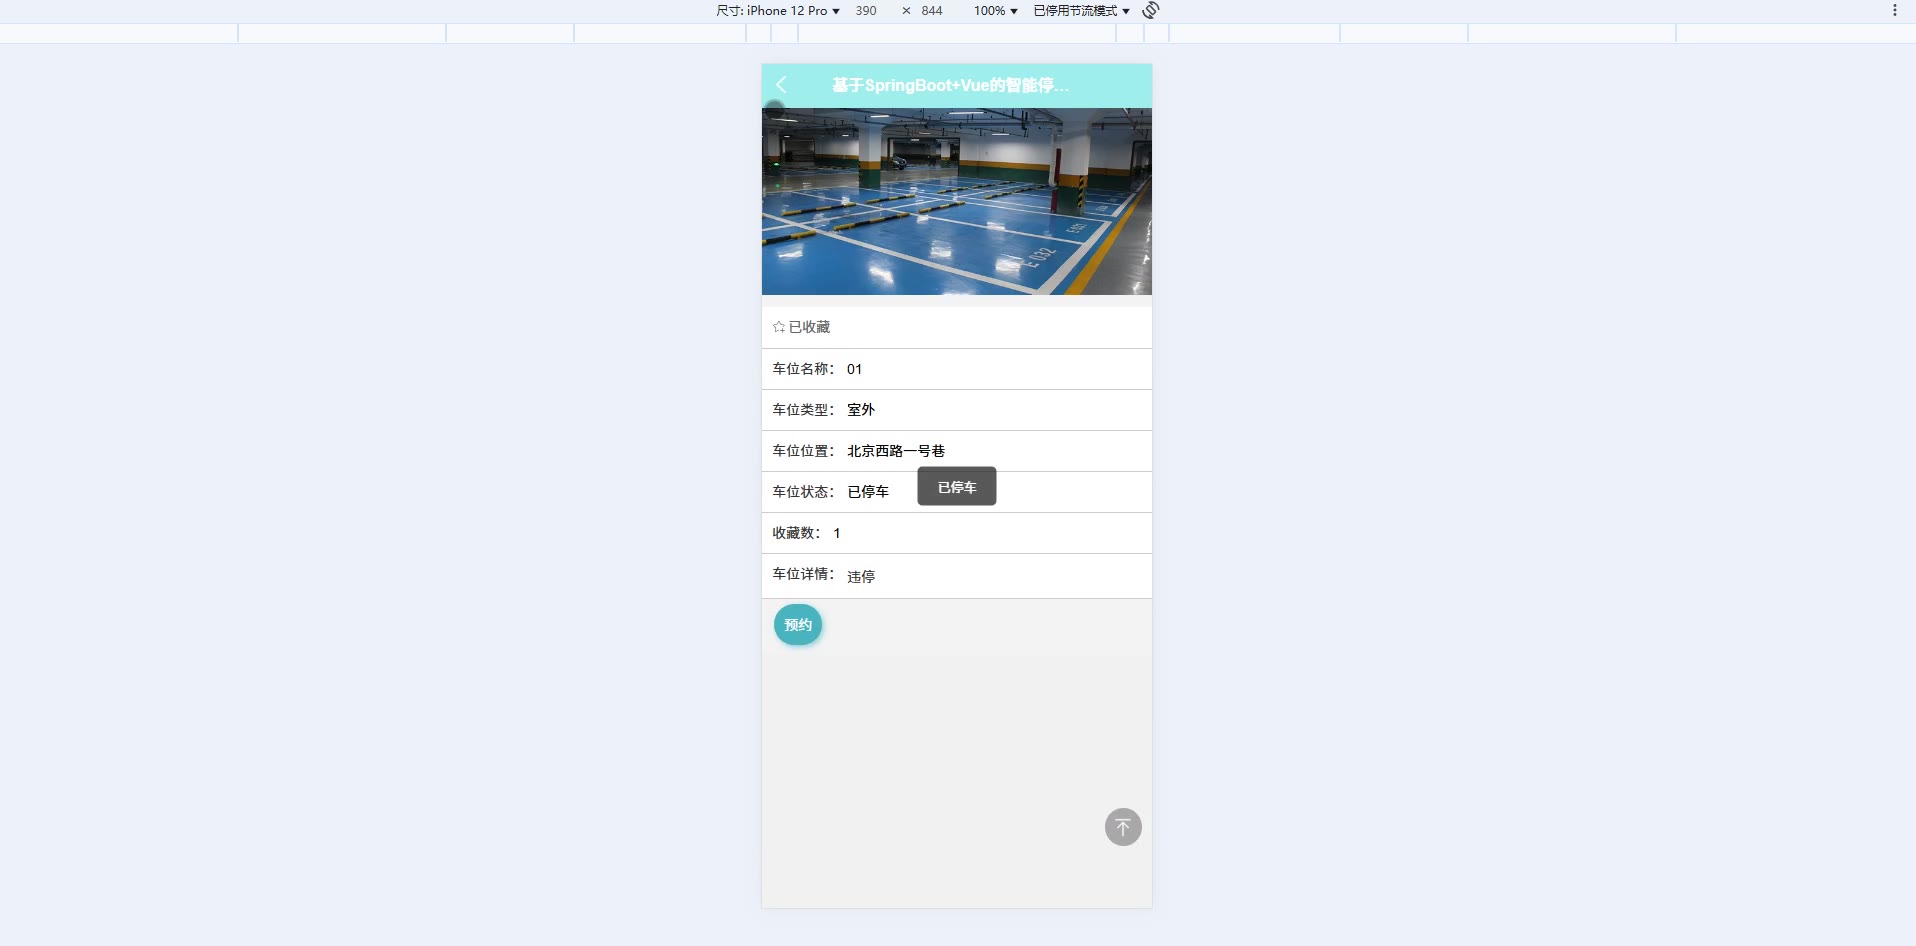This screenshot has height=946, width=1916.
Task: Click the 车位类型 value 室外
Action: tap(861, 410)
